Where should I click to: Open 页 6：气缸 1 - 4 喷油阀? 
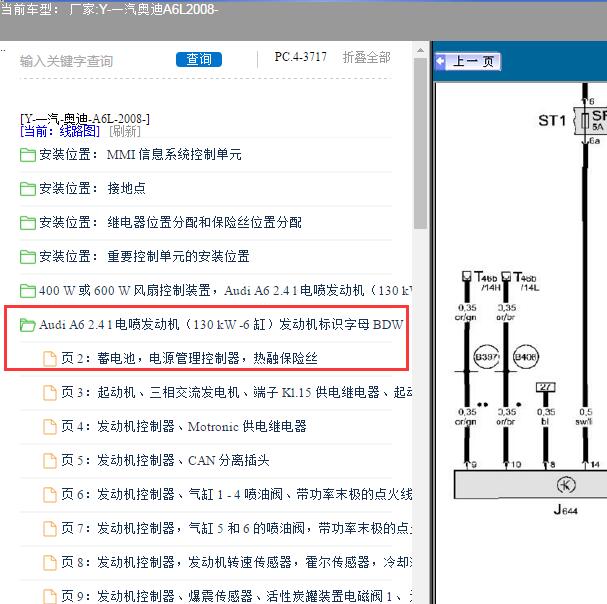tap(237, 495)
